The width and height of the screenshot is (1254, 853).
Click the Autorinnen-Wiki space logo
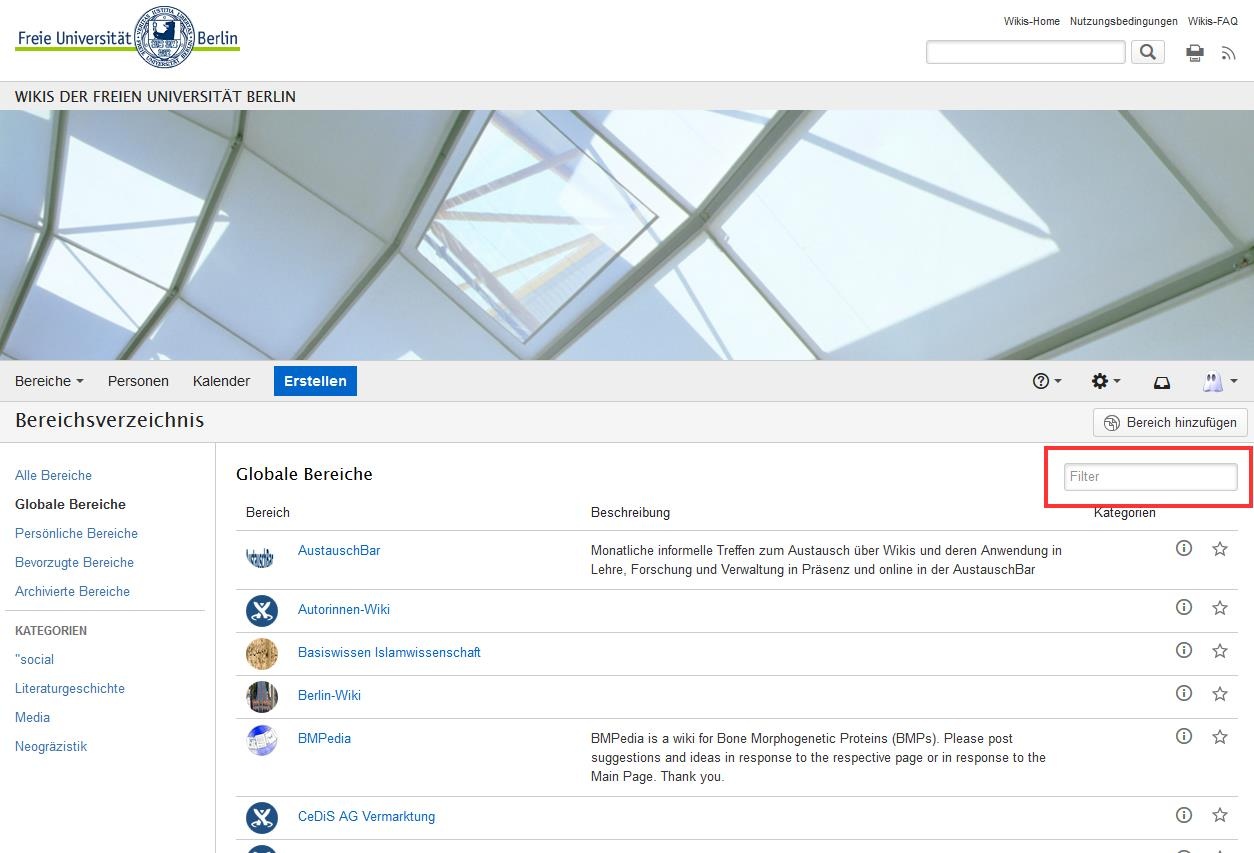point(262,610)
